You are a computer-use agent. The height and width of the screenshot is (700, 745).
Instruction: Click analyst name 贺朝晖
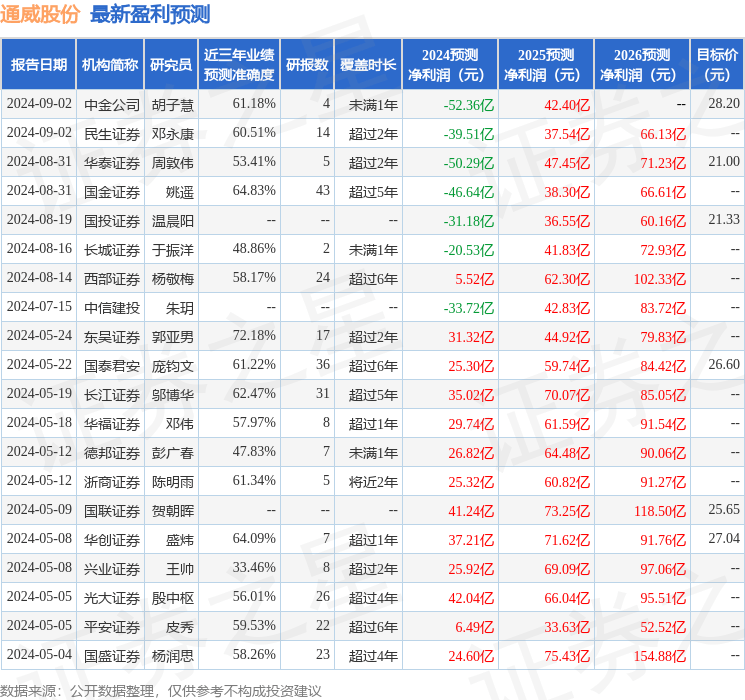(172, 510)
